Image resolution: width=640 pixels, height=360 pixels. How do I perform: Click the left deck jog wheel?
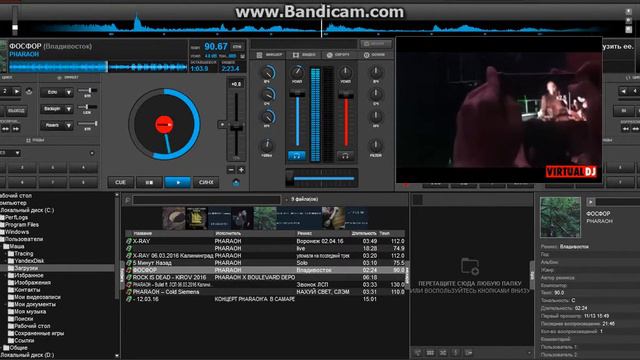tap(164, 124)
